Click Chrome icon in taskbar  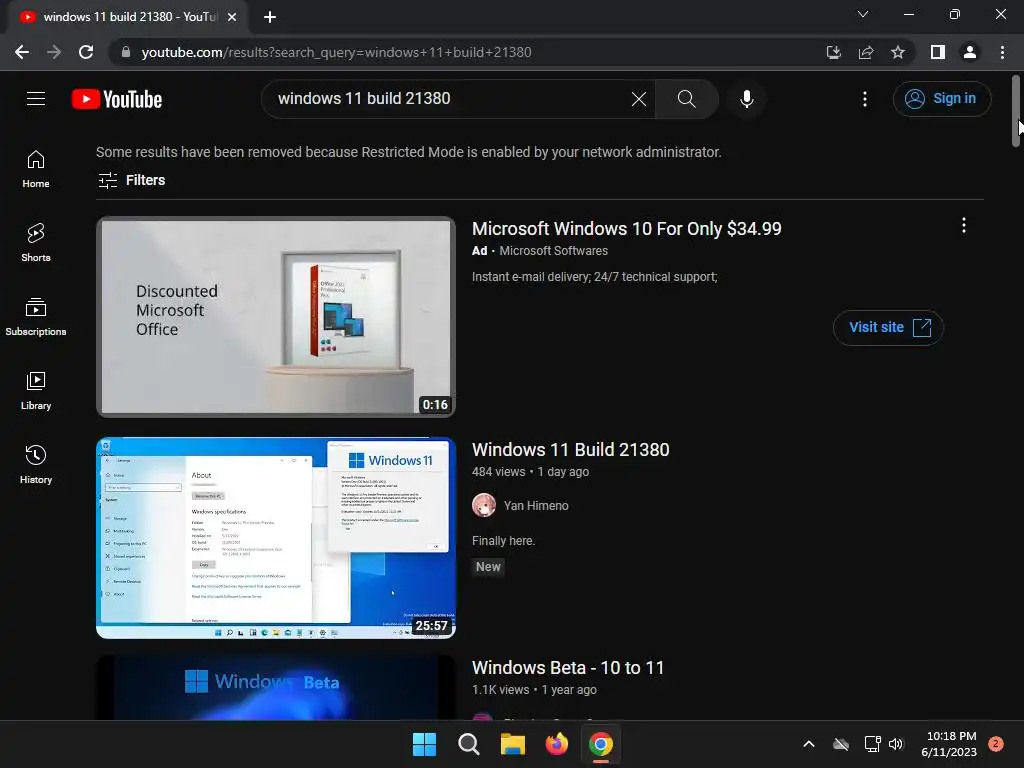tap(601, 744)
